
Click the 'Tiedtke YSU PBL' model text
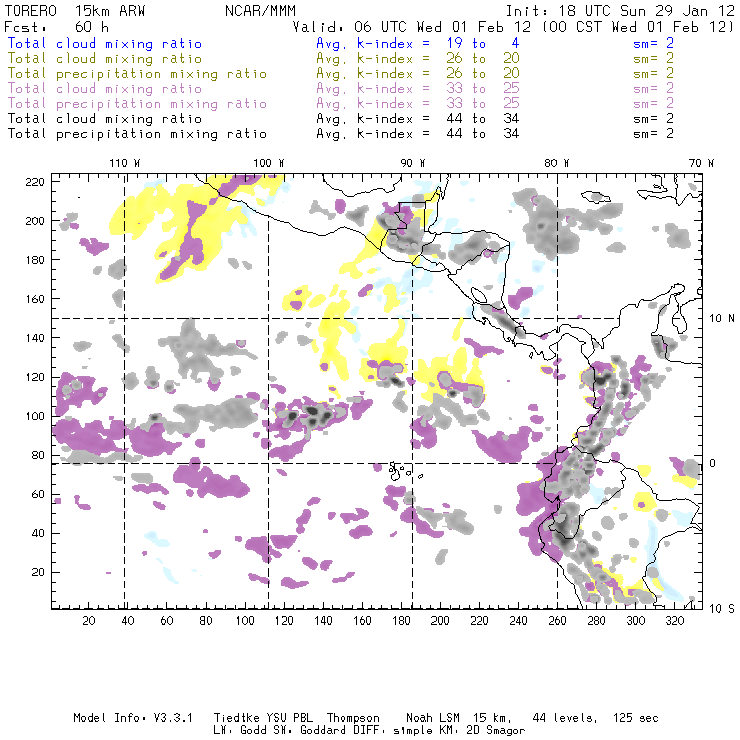point(263,718)
